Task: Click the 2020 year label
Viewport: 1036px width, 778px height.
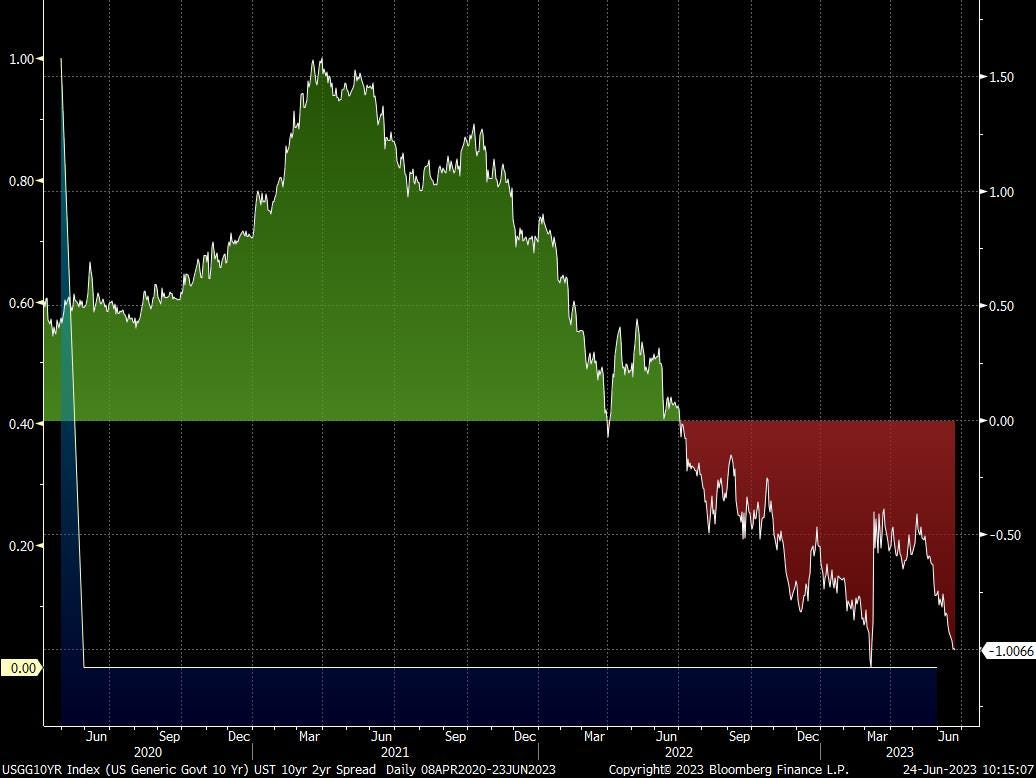Action: (x=147, y=752)
